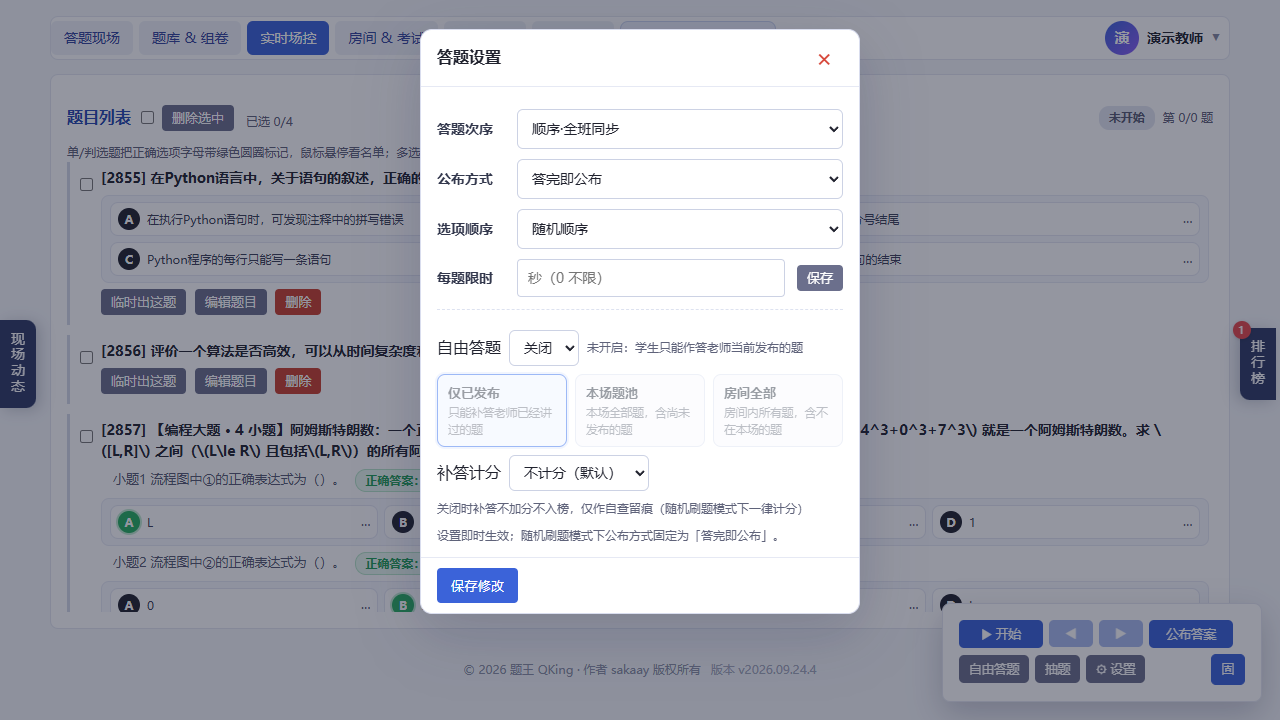Screen dimensions: 1280x720
Task: Click the 固 pin button
Action: click(x=1228, y=669)
